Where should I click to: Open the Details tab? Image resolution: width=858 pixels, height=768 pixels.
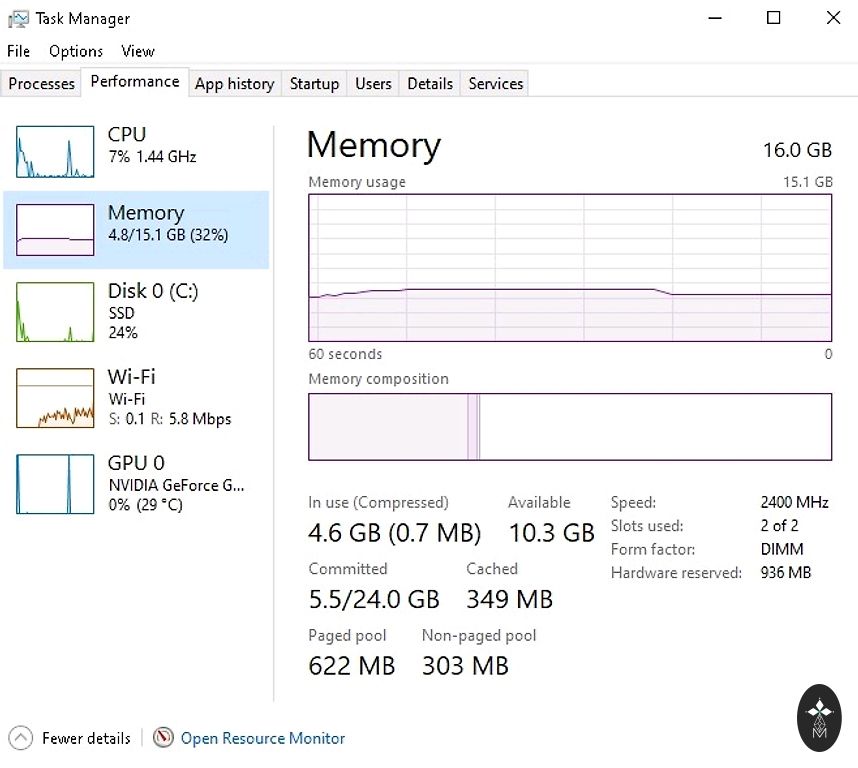(430, 84)
